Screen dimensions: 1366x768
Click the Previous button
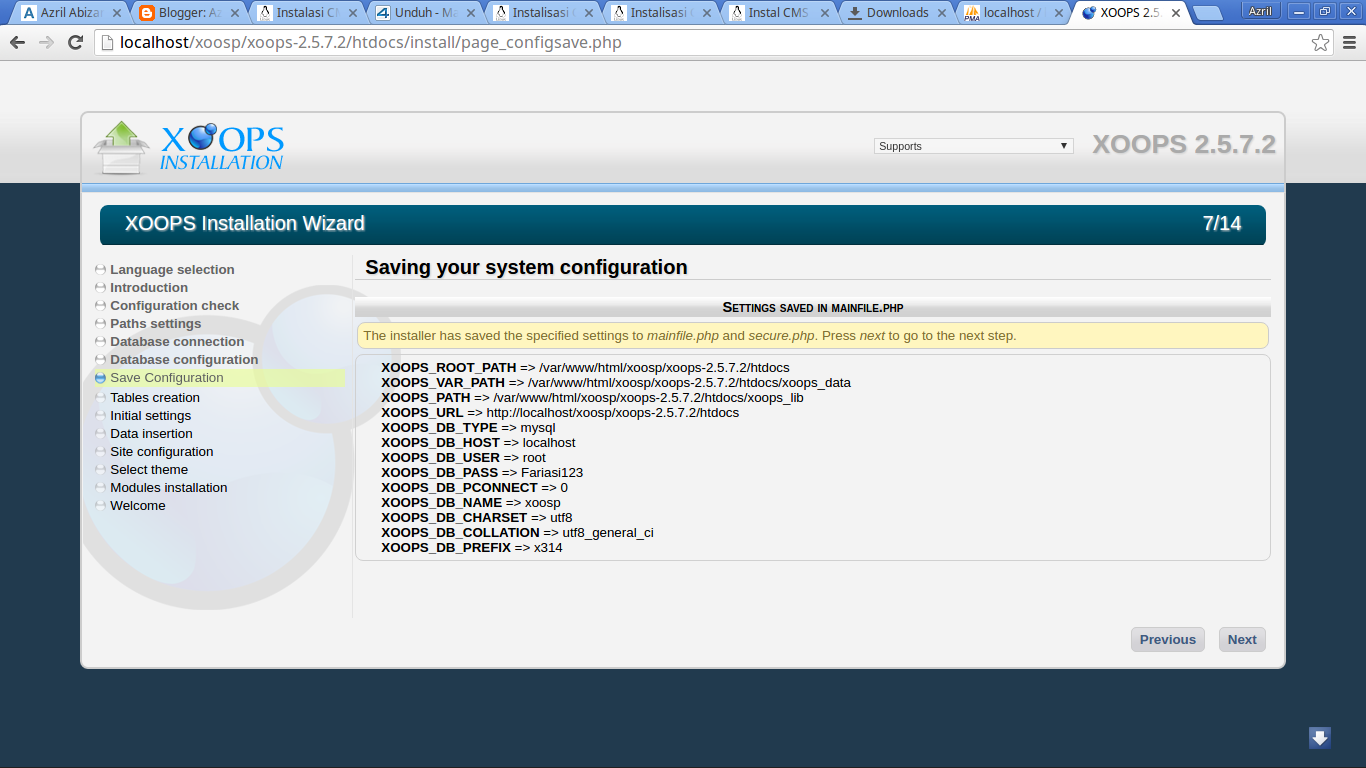(1168, 640)
